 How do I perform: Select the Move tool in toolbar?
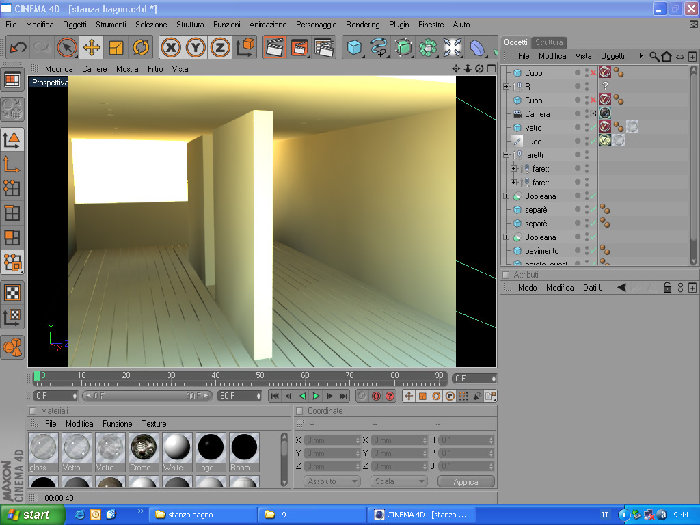[91, 47]
